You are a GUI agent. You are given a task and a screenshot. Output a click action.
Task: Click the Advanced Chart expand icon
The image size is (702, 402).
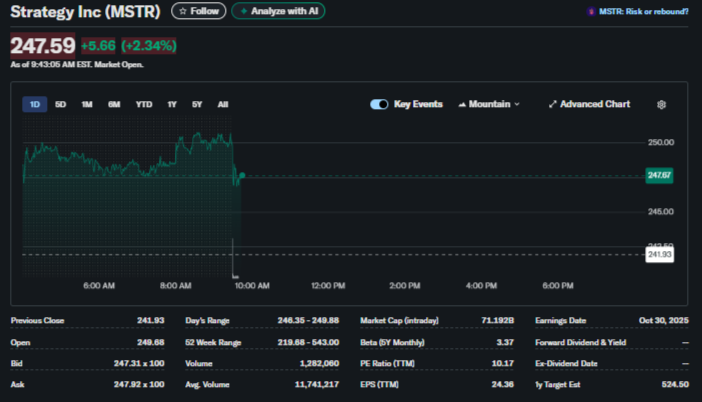coord(553,104)
